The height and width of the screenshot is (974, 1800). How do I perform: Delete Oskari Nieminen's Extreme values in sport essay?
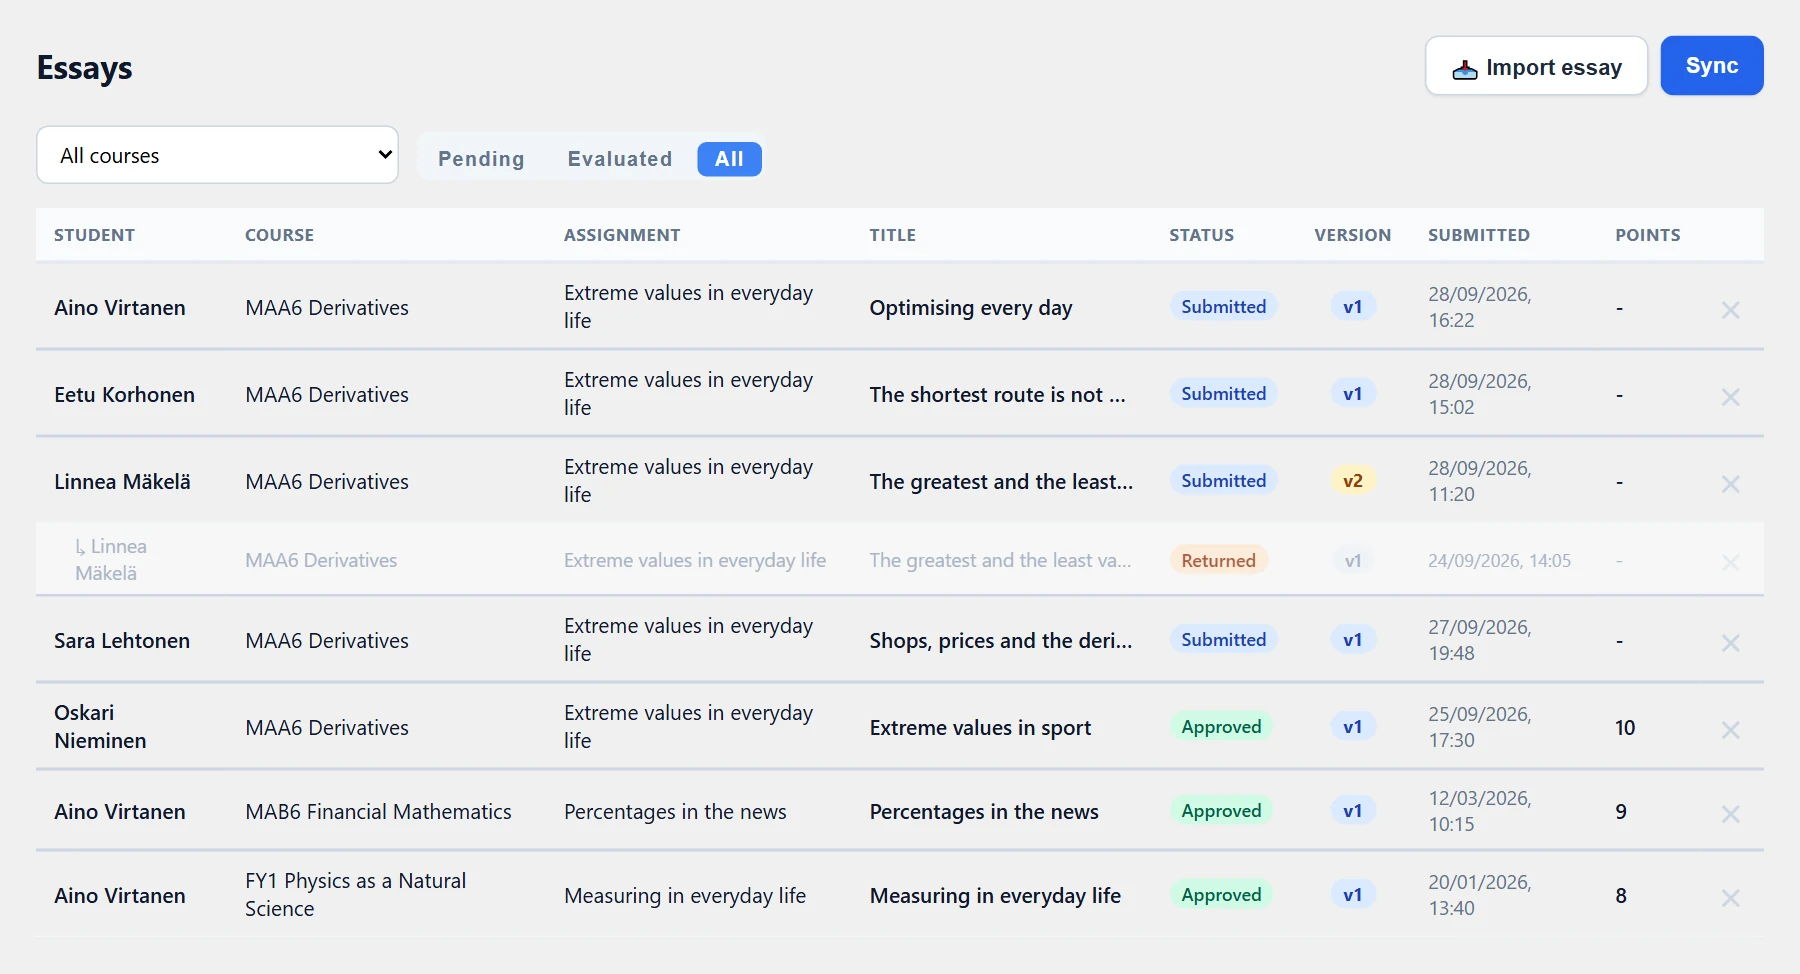(1730, 730)
